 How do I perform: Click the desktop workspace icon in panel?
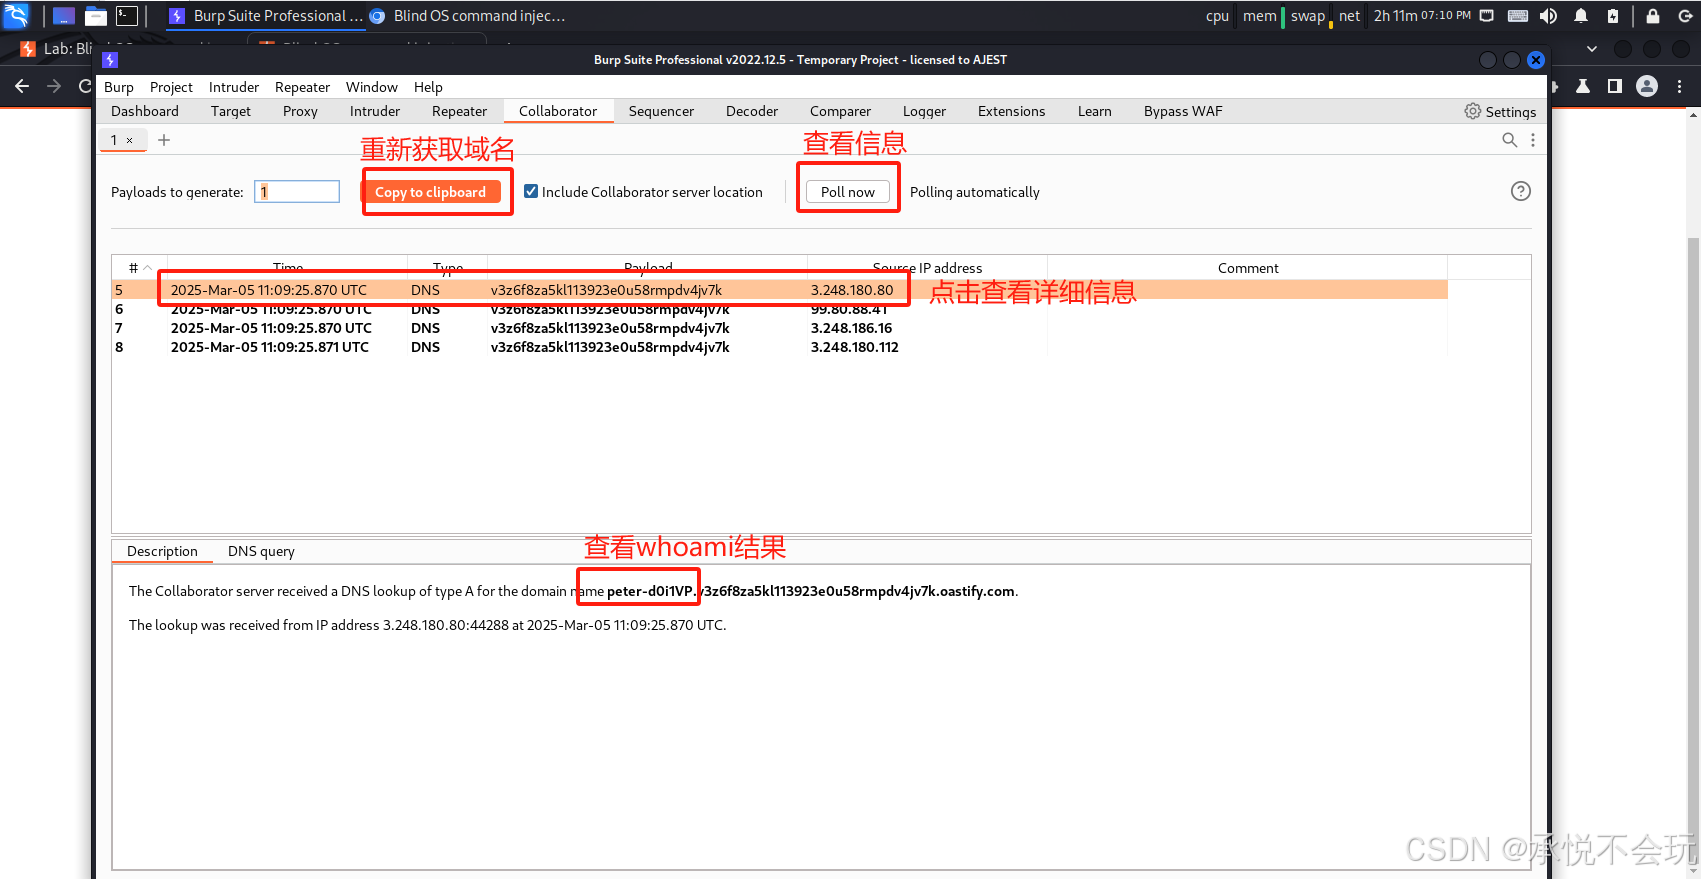64,16
